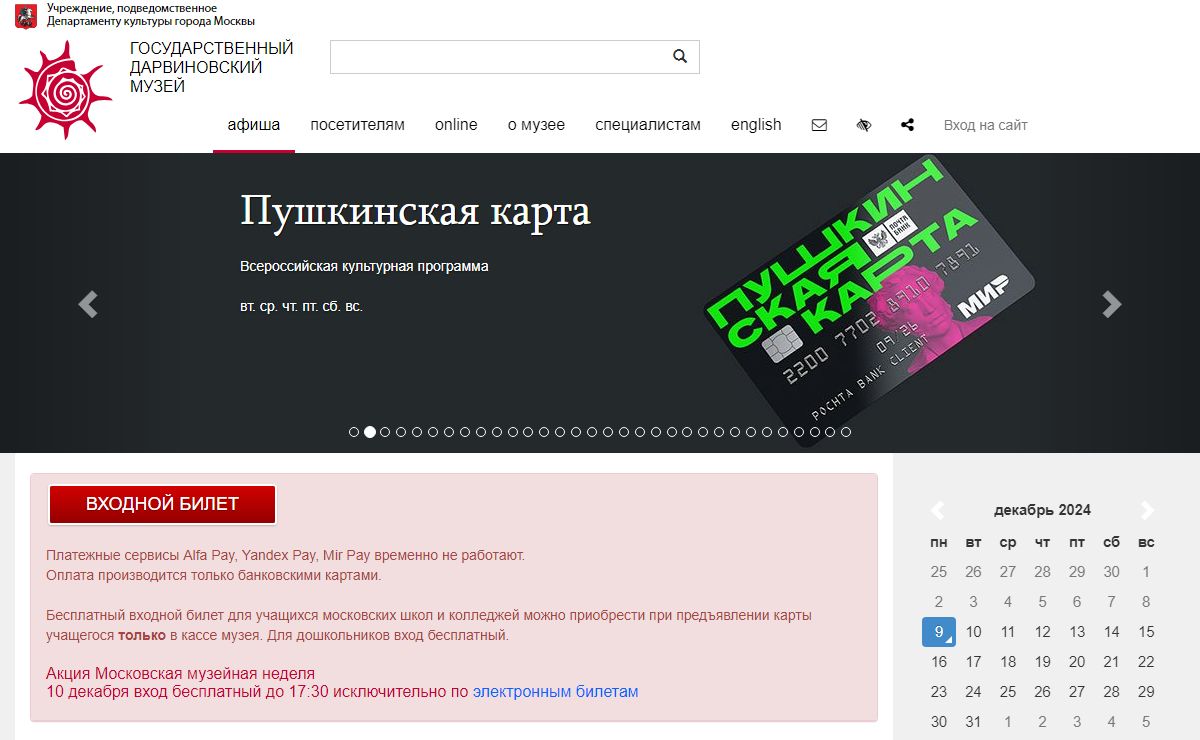Open the афиша menu tab

point(254,125)
